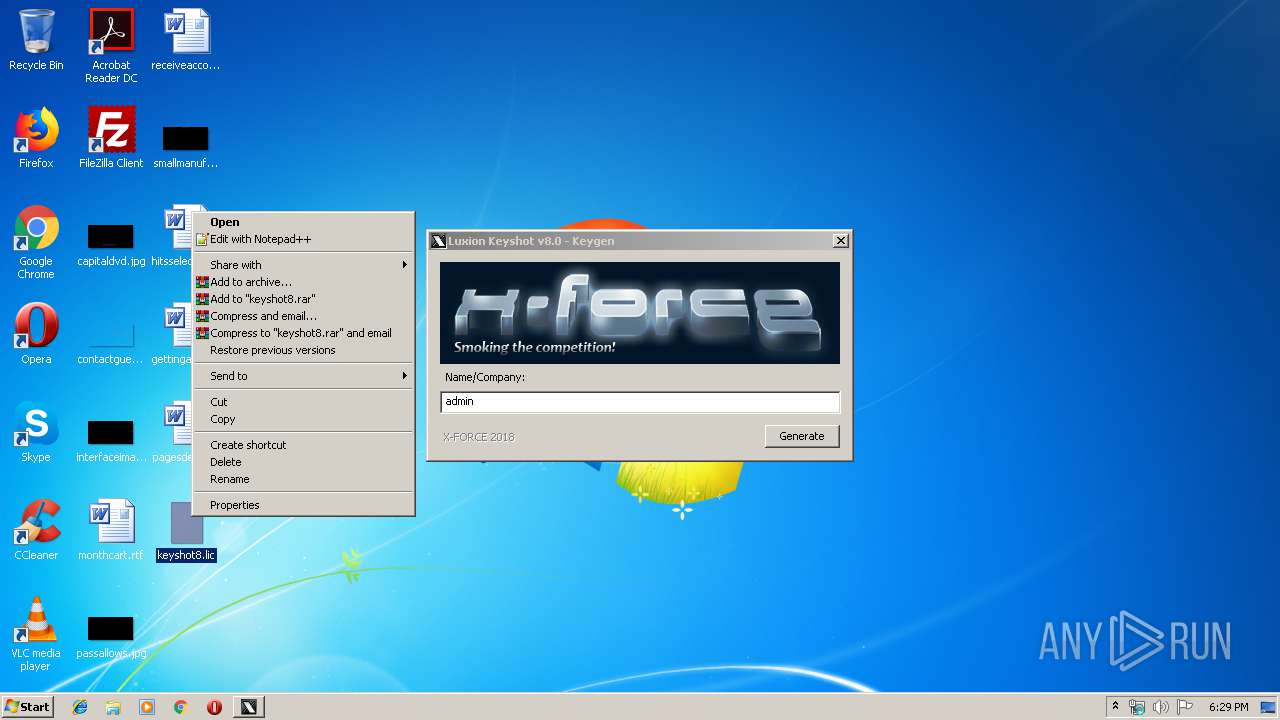The image size is (1280, 720).
Task: Open Windows Explorer from the taskbar
Action: pyautogui.click(x=113, y=707)
